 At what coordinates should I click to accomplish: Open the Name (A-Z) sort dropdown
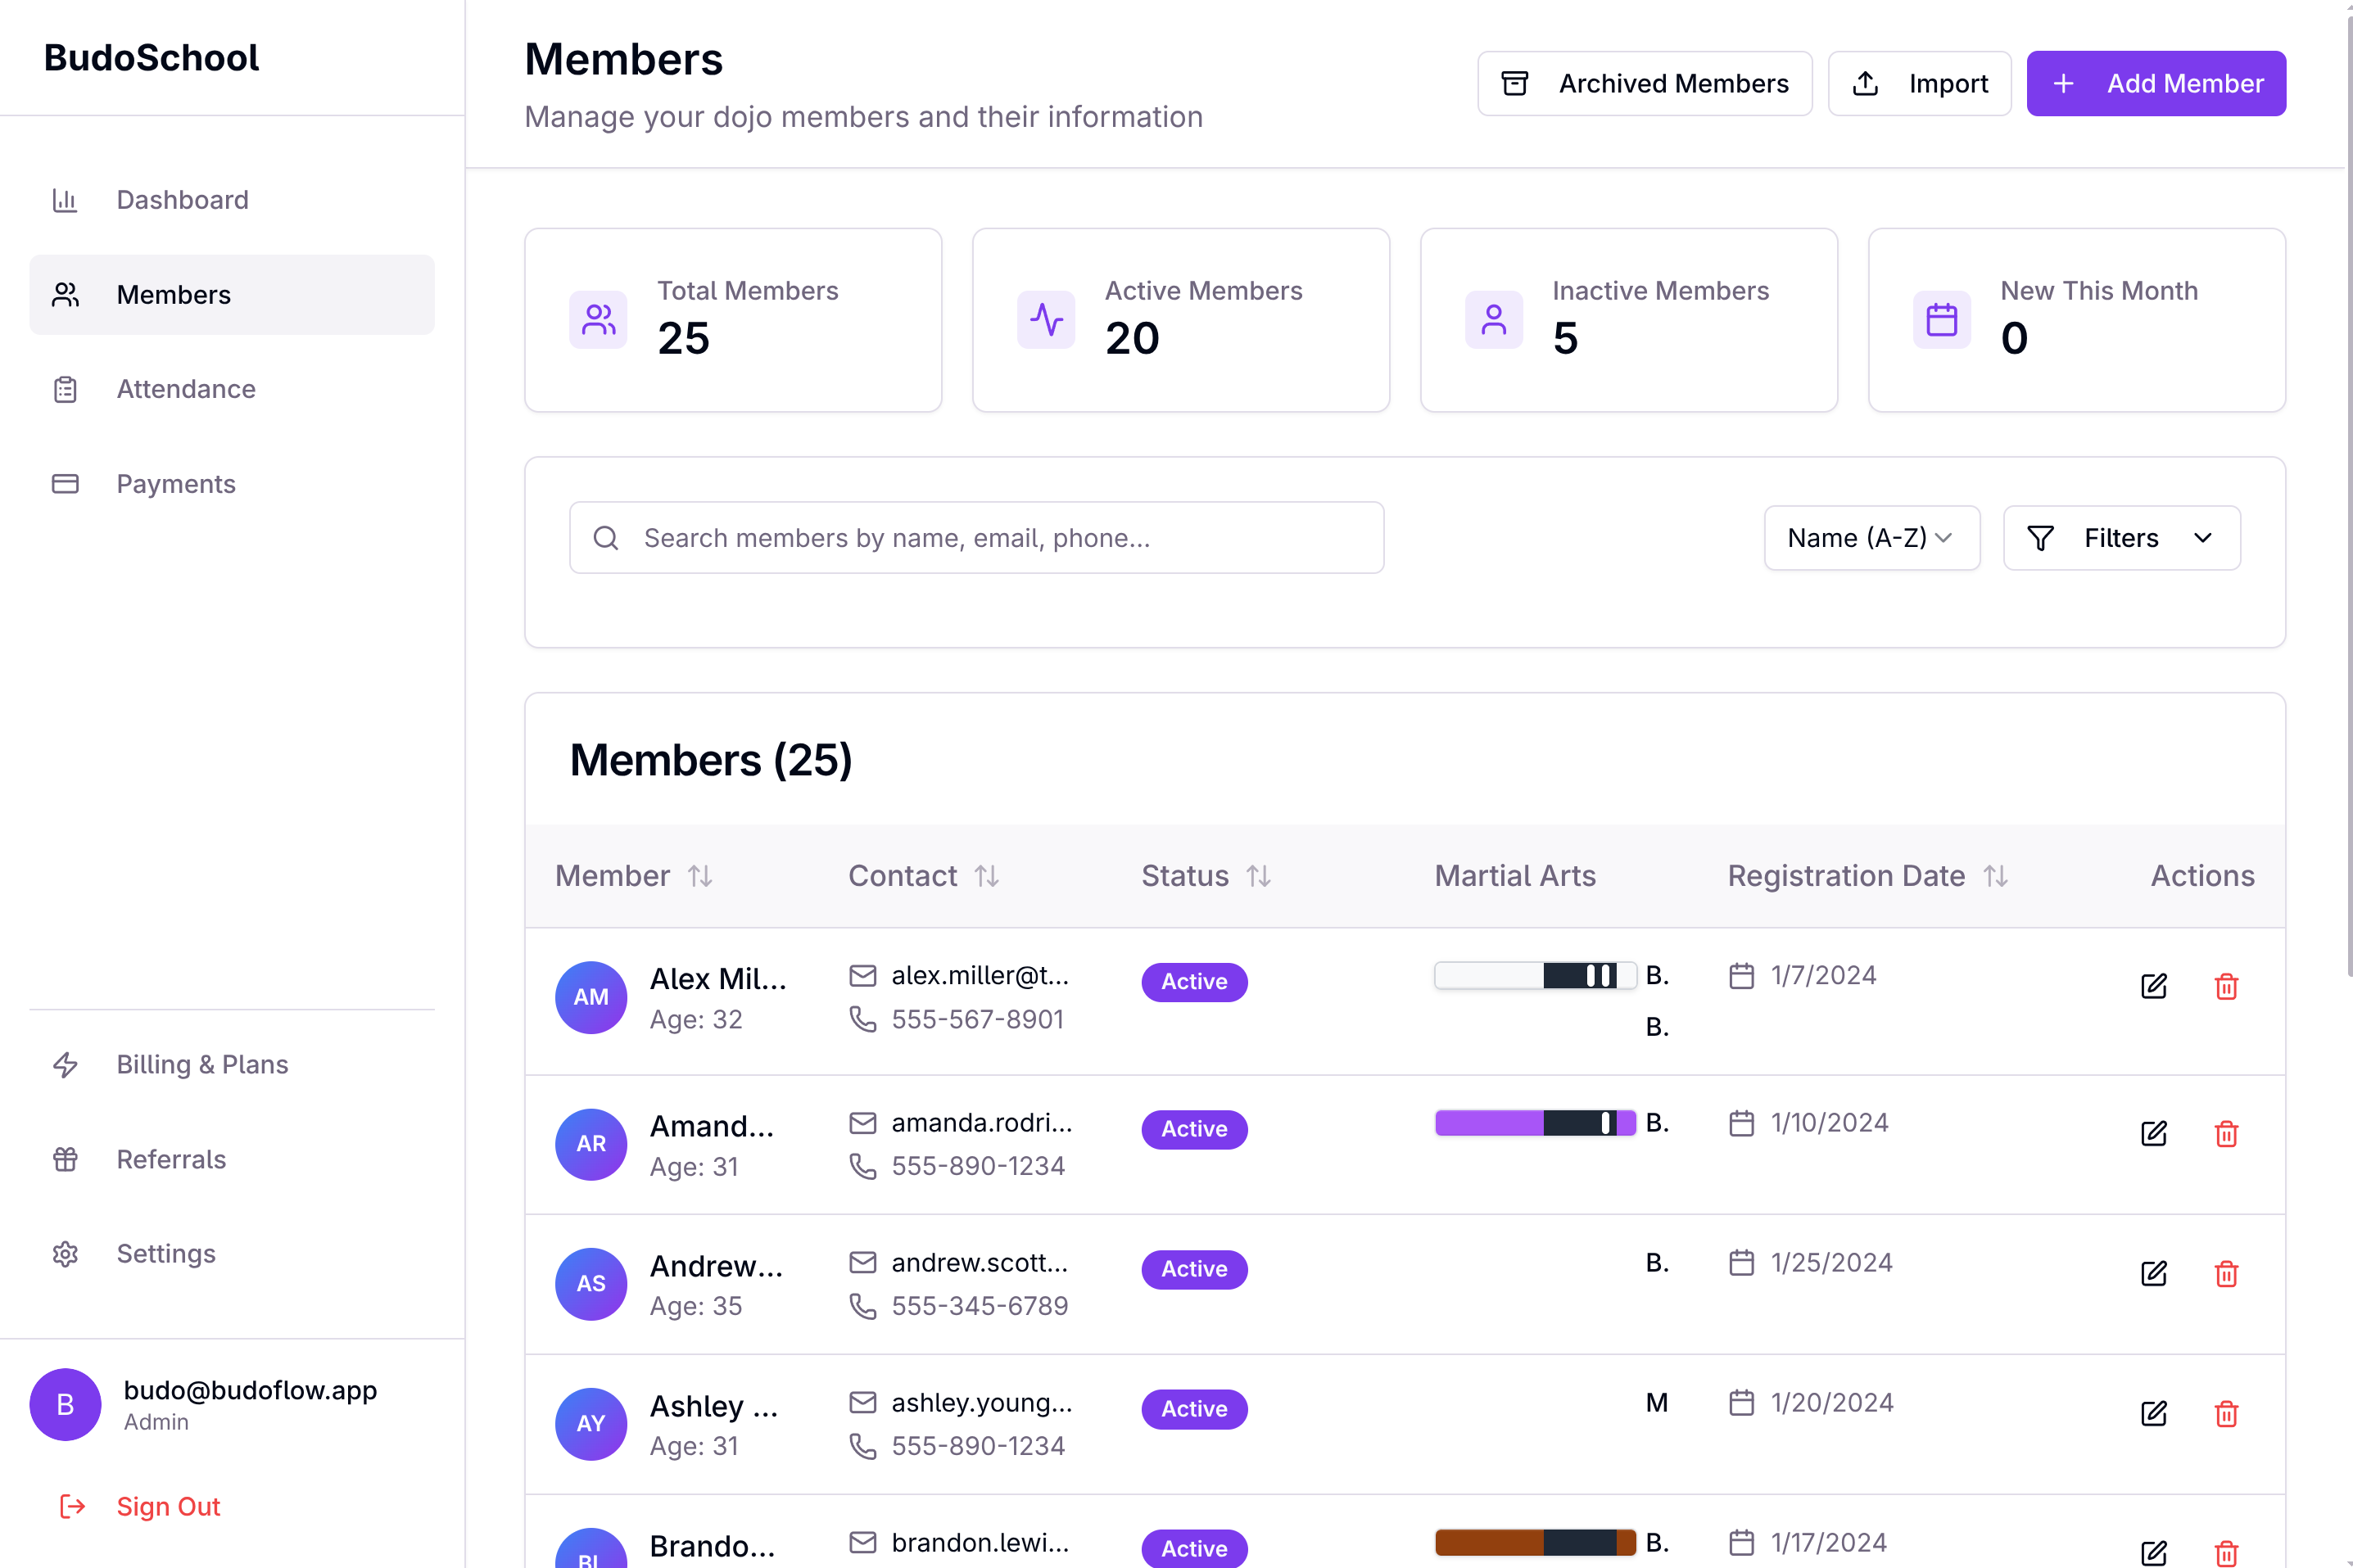(x=1871, y=537)
